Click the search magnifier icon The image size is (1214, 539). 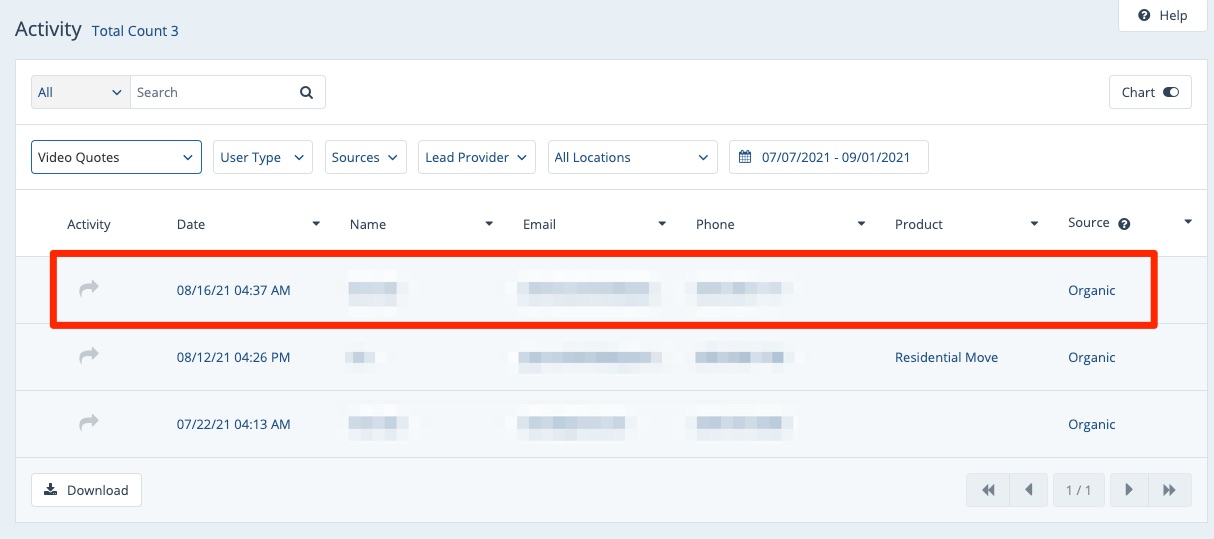306,92
